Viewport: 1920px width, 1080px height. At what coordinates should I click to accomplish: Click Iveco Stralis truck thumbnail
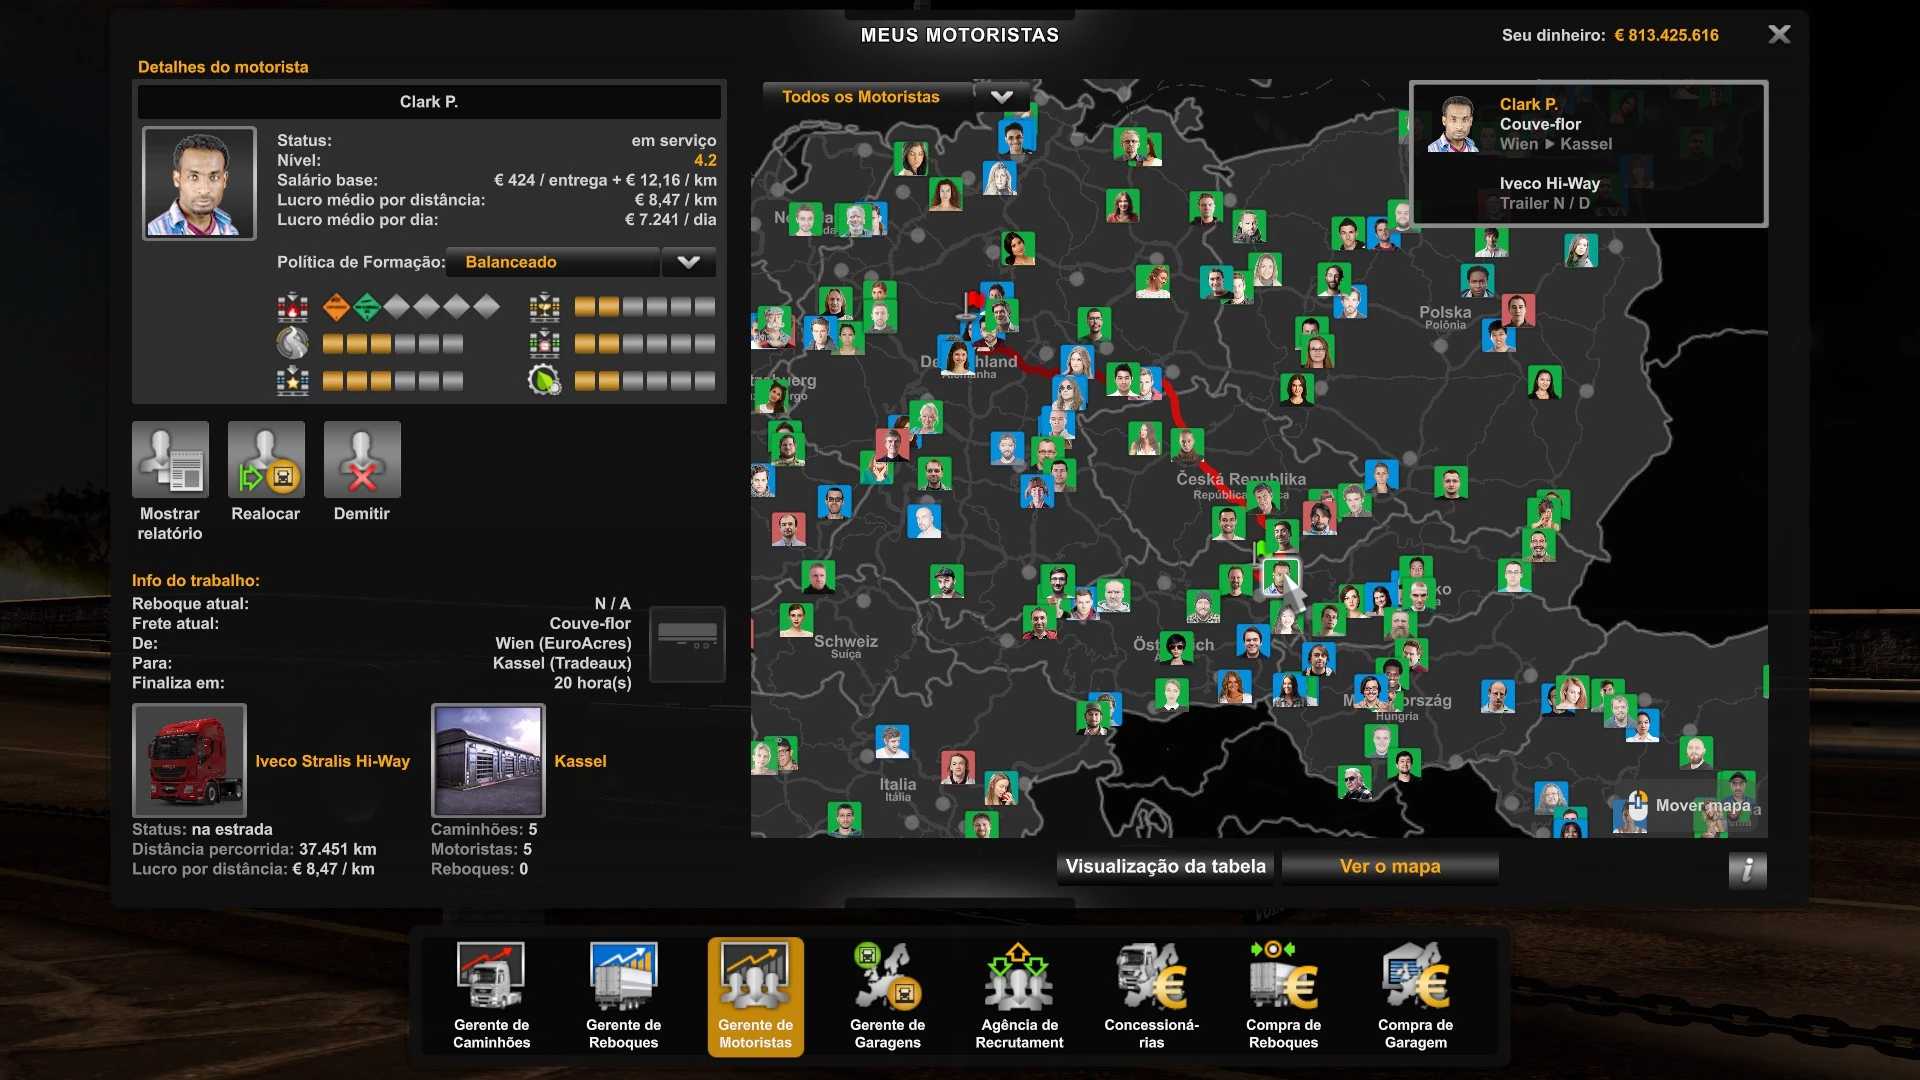click(189, 760)
